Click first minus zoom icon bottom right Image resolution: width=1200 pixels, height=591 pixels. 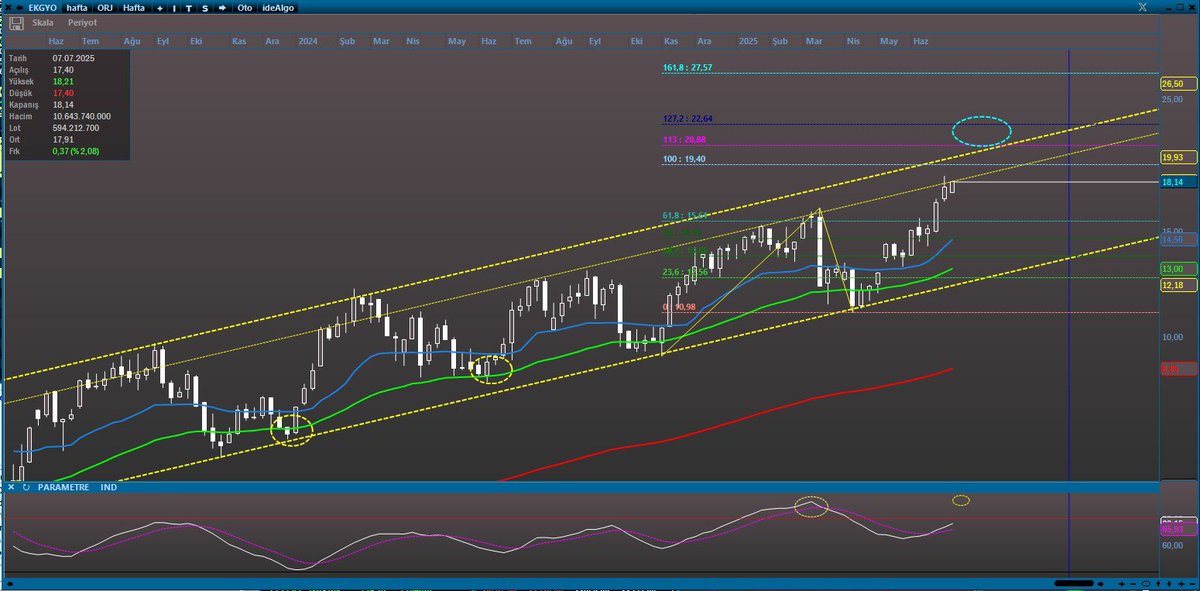1133,584
